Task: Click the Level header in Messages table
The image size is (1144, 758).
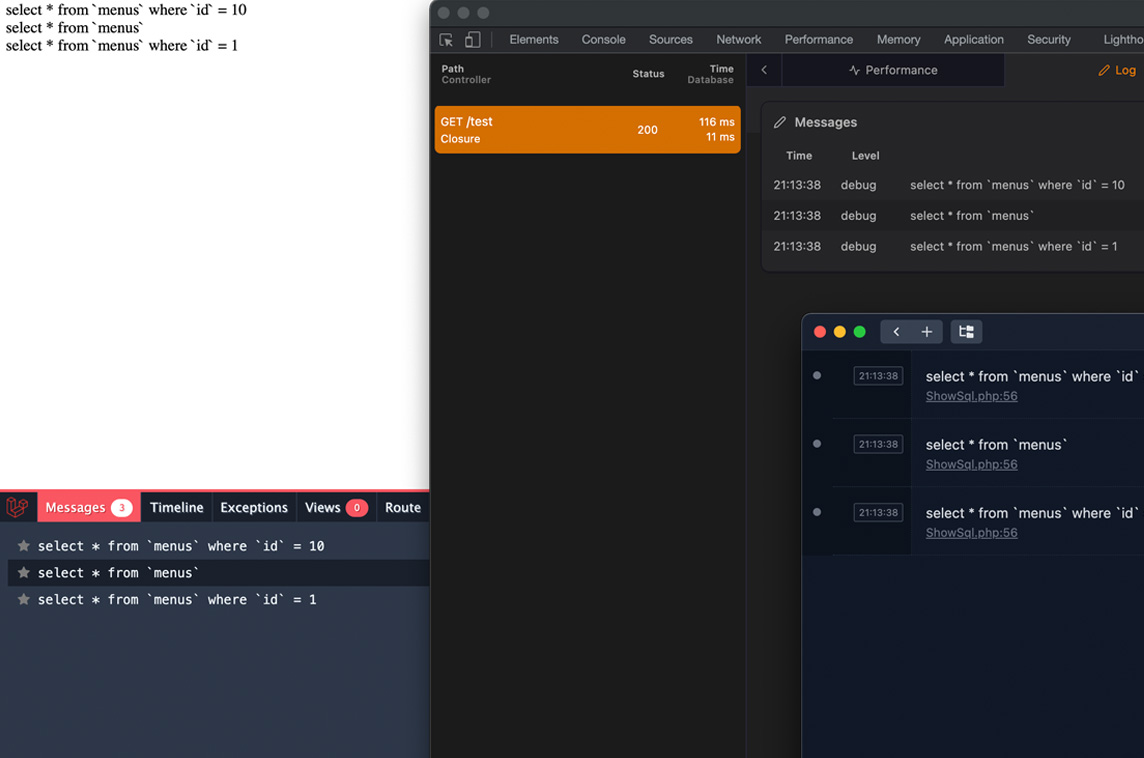Action: click(x=865, y=155)
